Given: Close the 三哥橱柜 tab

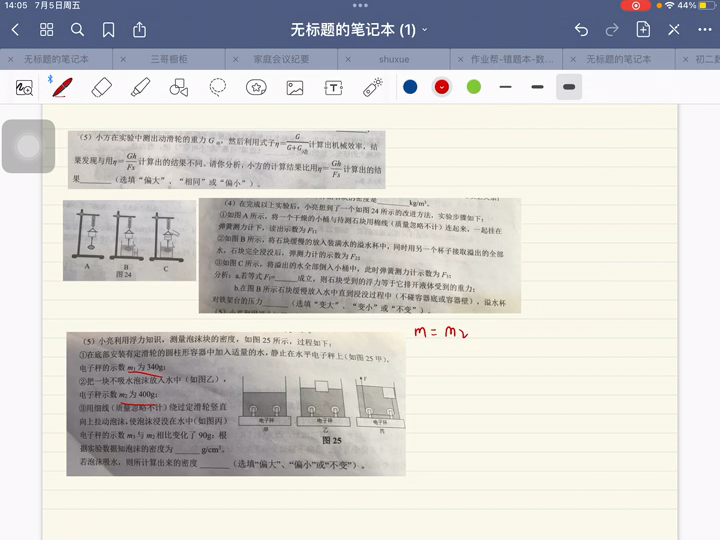Looking at the screenshot, I should point(123,59).
